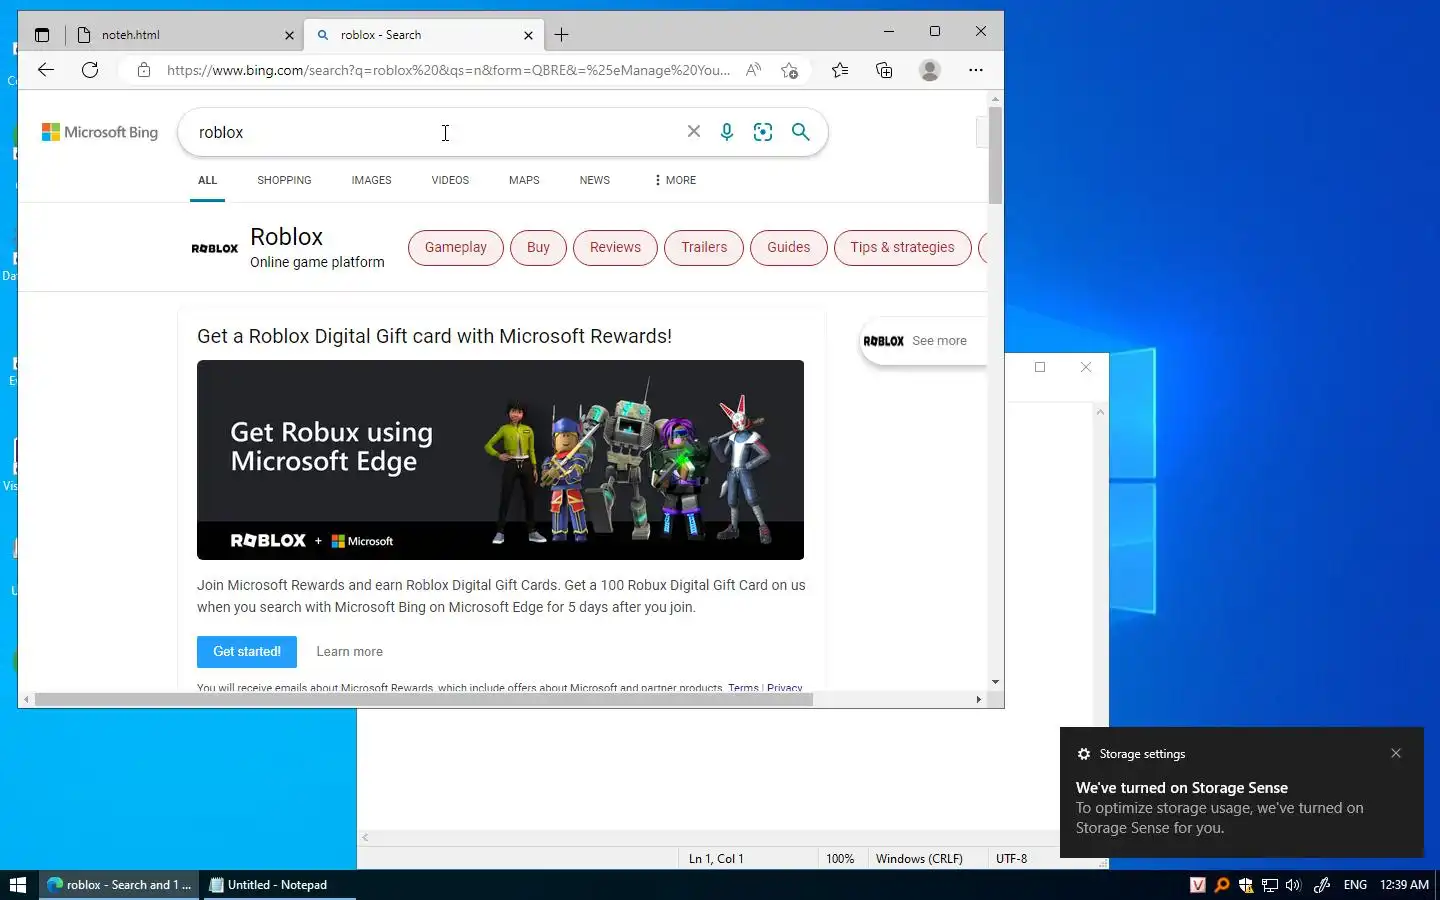The height and width of the screenshot is (900, 1440).
Task: Switch to NEWS results tab
Action: 594,180
